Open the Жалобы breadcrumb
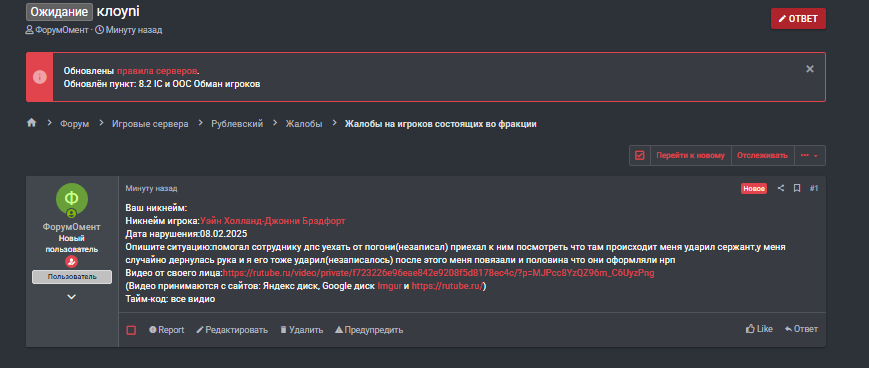Viewport: 869px width, 368px height. (304, 124)
